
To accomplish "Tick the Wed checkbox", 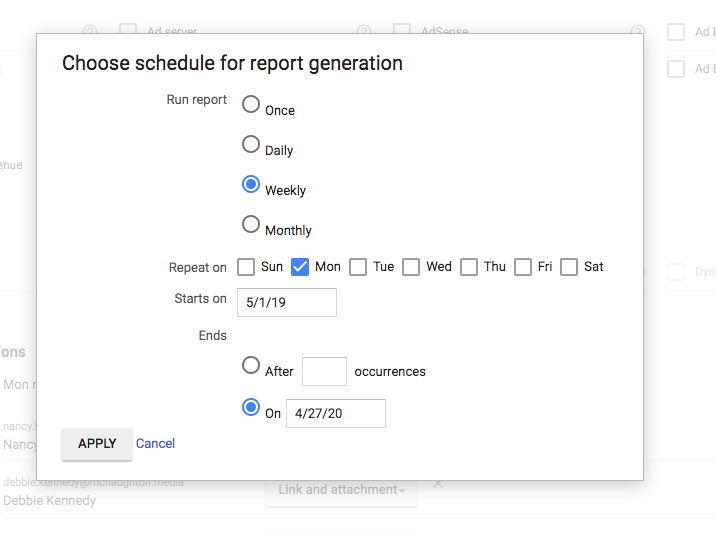I will click(411, 267).
